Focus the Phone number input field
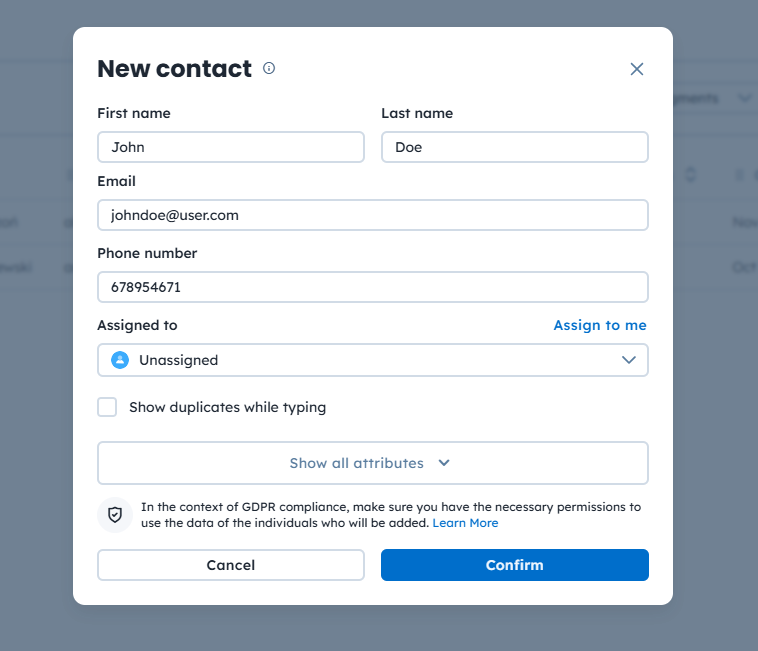 [x=372, y=287]
